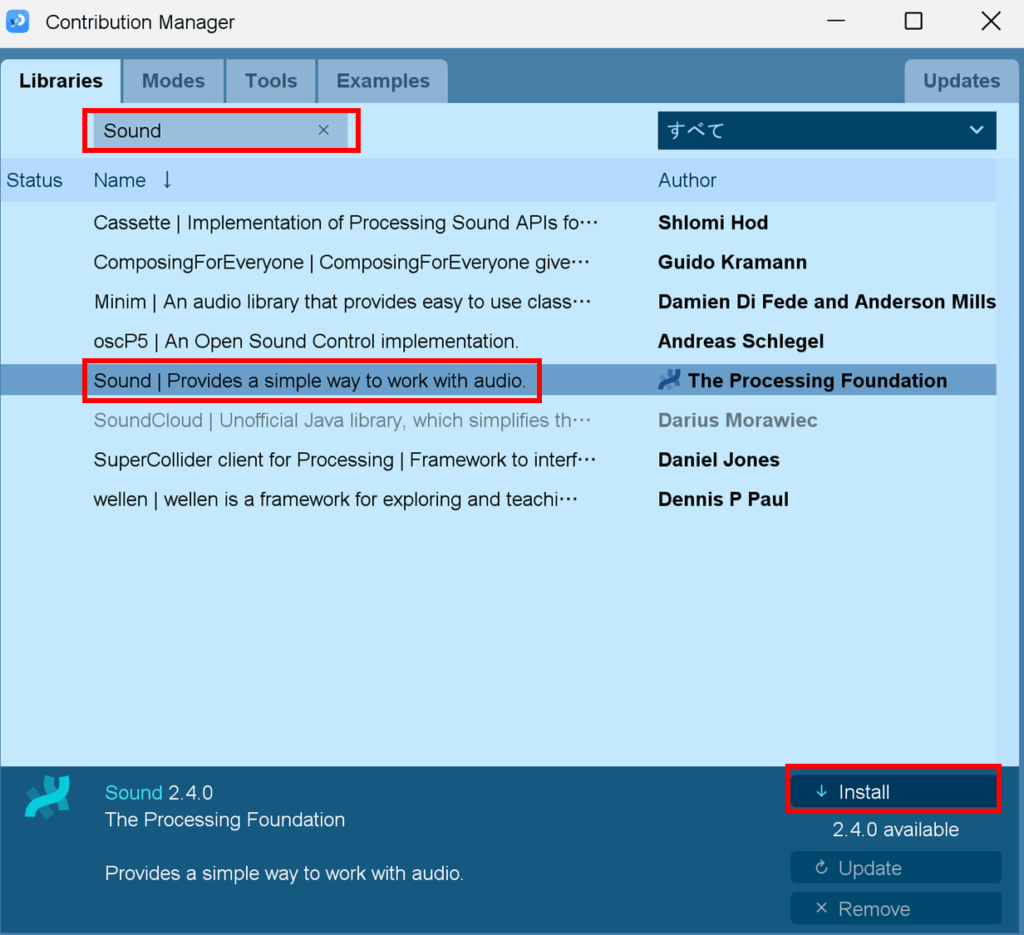The height and width of the screenshot is (935, 1024).
Task: Click the Sound library logo in details panel
Action: (47, 796)
